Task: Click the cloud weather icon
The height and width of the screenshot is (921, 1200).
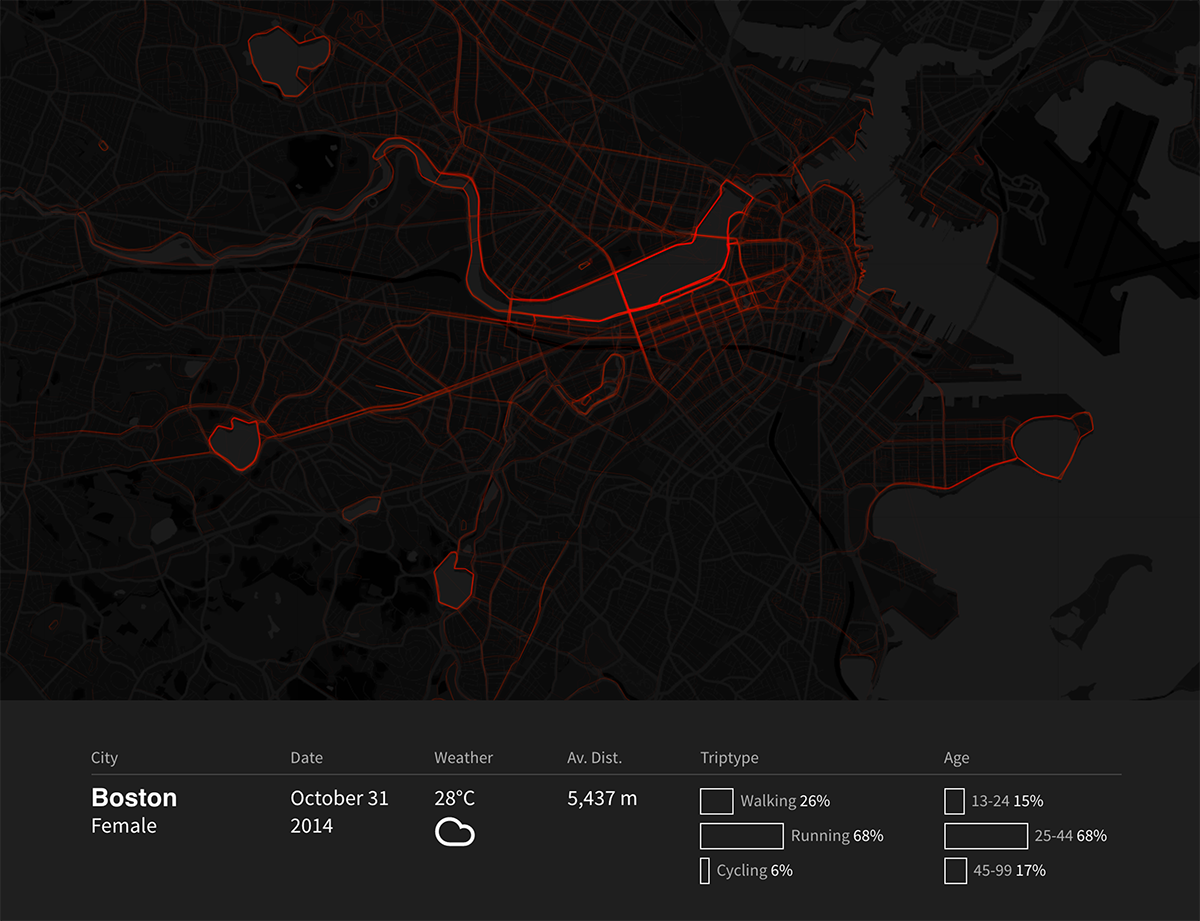Action: coord(454,832)
